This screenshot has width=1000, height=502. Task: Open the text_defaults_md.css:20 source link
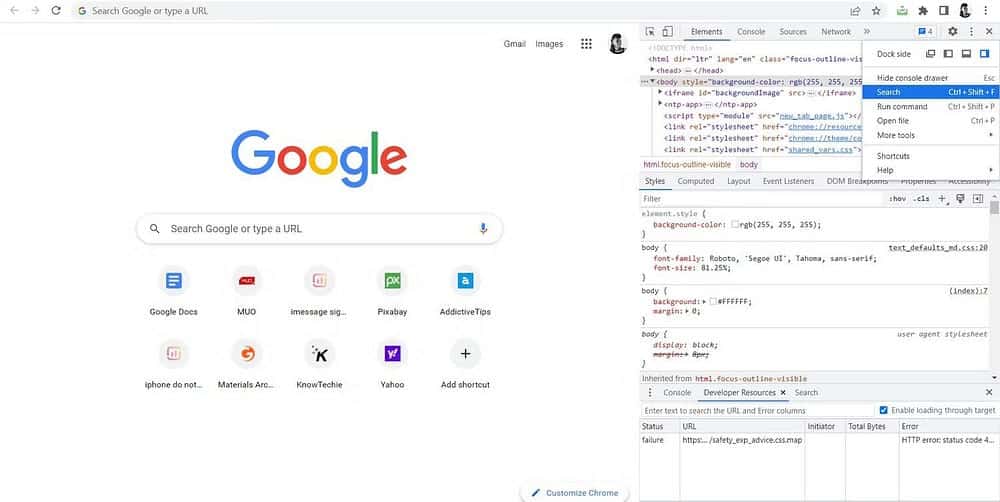click(x=938, y=247)
